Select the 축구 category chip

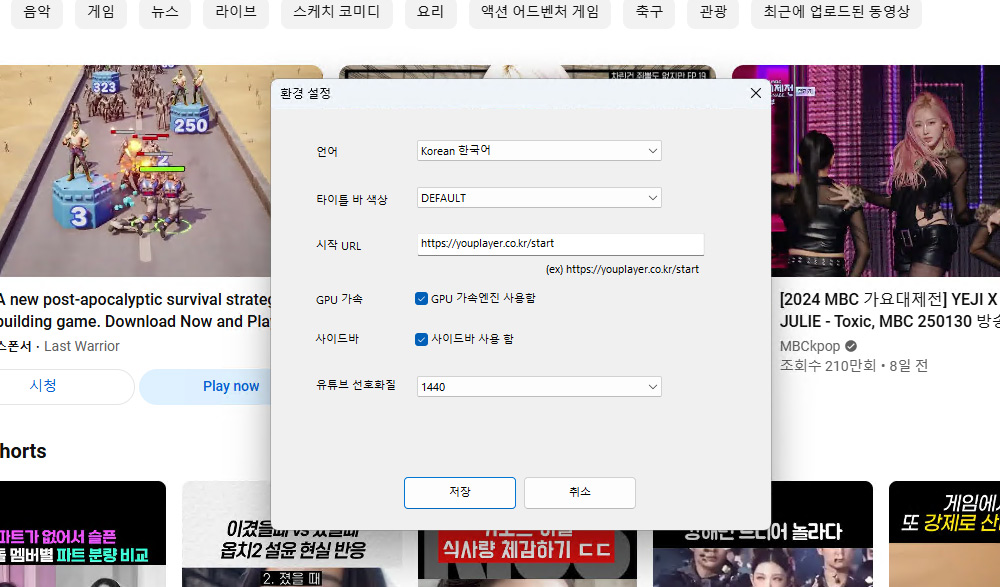[x=649, y=11]
